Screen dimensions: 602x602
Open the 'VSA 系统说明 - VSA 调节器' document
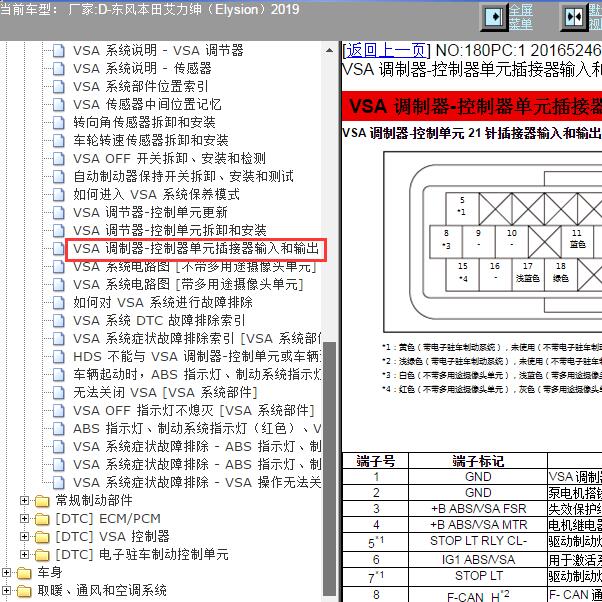tap(158, 50)
